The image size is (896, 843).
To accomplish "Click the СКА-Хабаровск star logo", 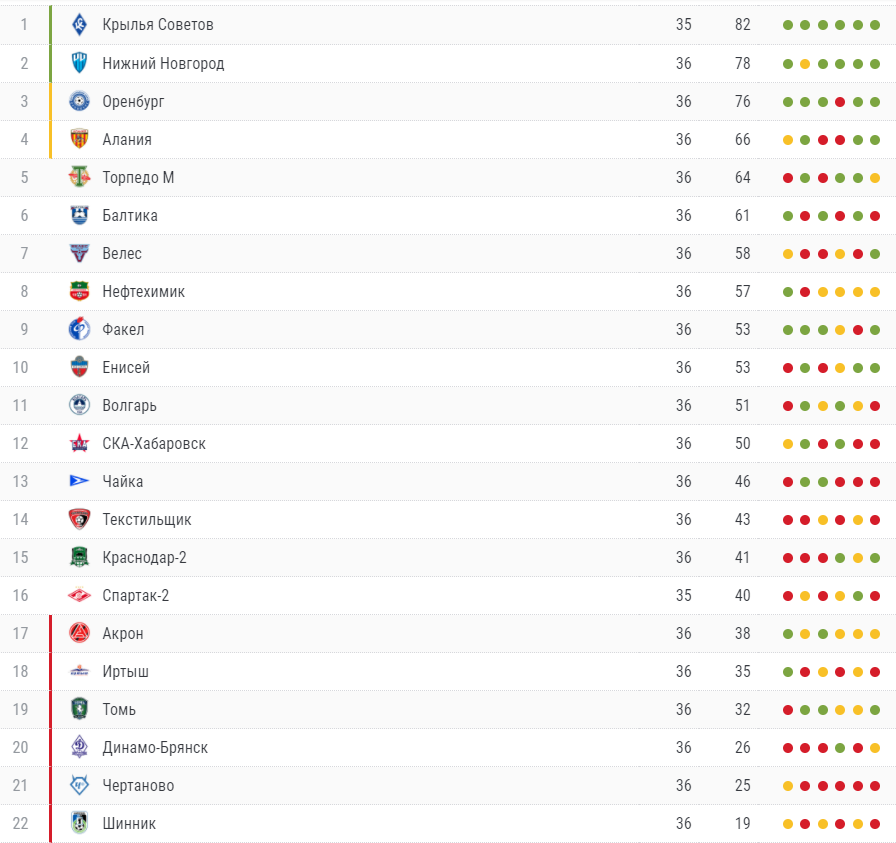I will coord(79,443).
